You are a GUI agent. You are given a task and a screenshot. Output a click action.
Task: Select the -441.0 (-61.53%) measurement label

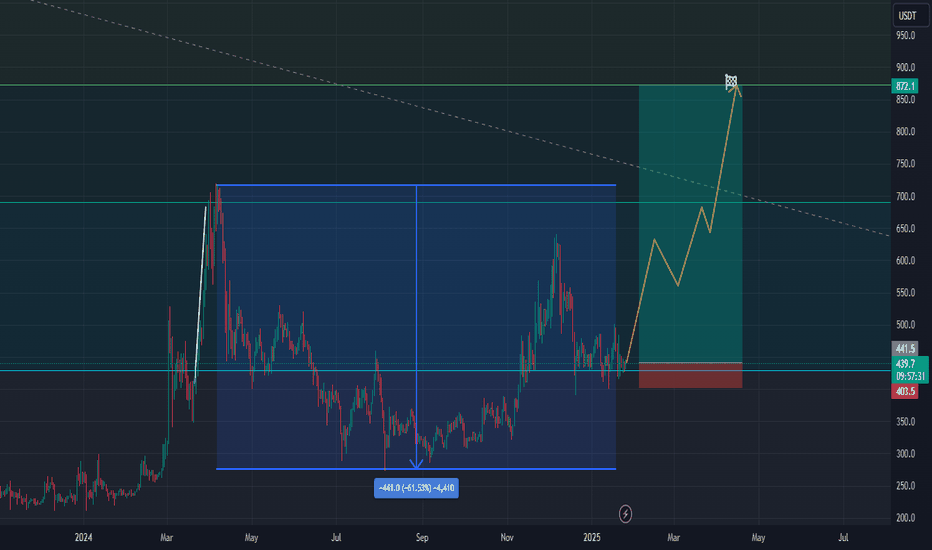click(x=416, y=488)
